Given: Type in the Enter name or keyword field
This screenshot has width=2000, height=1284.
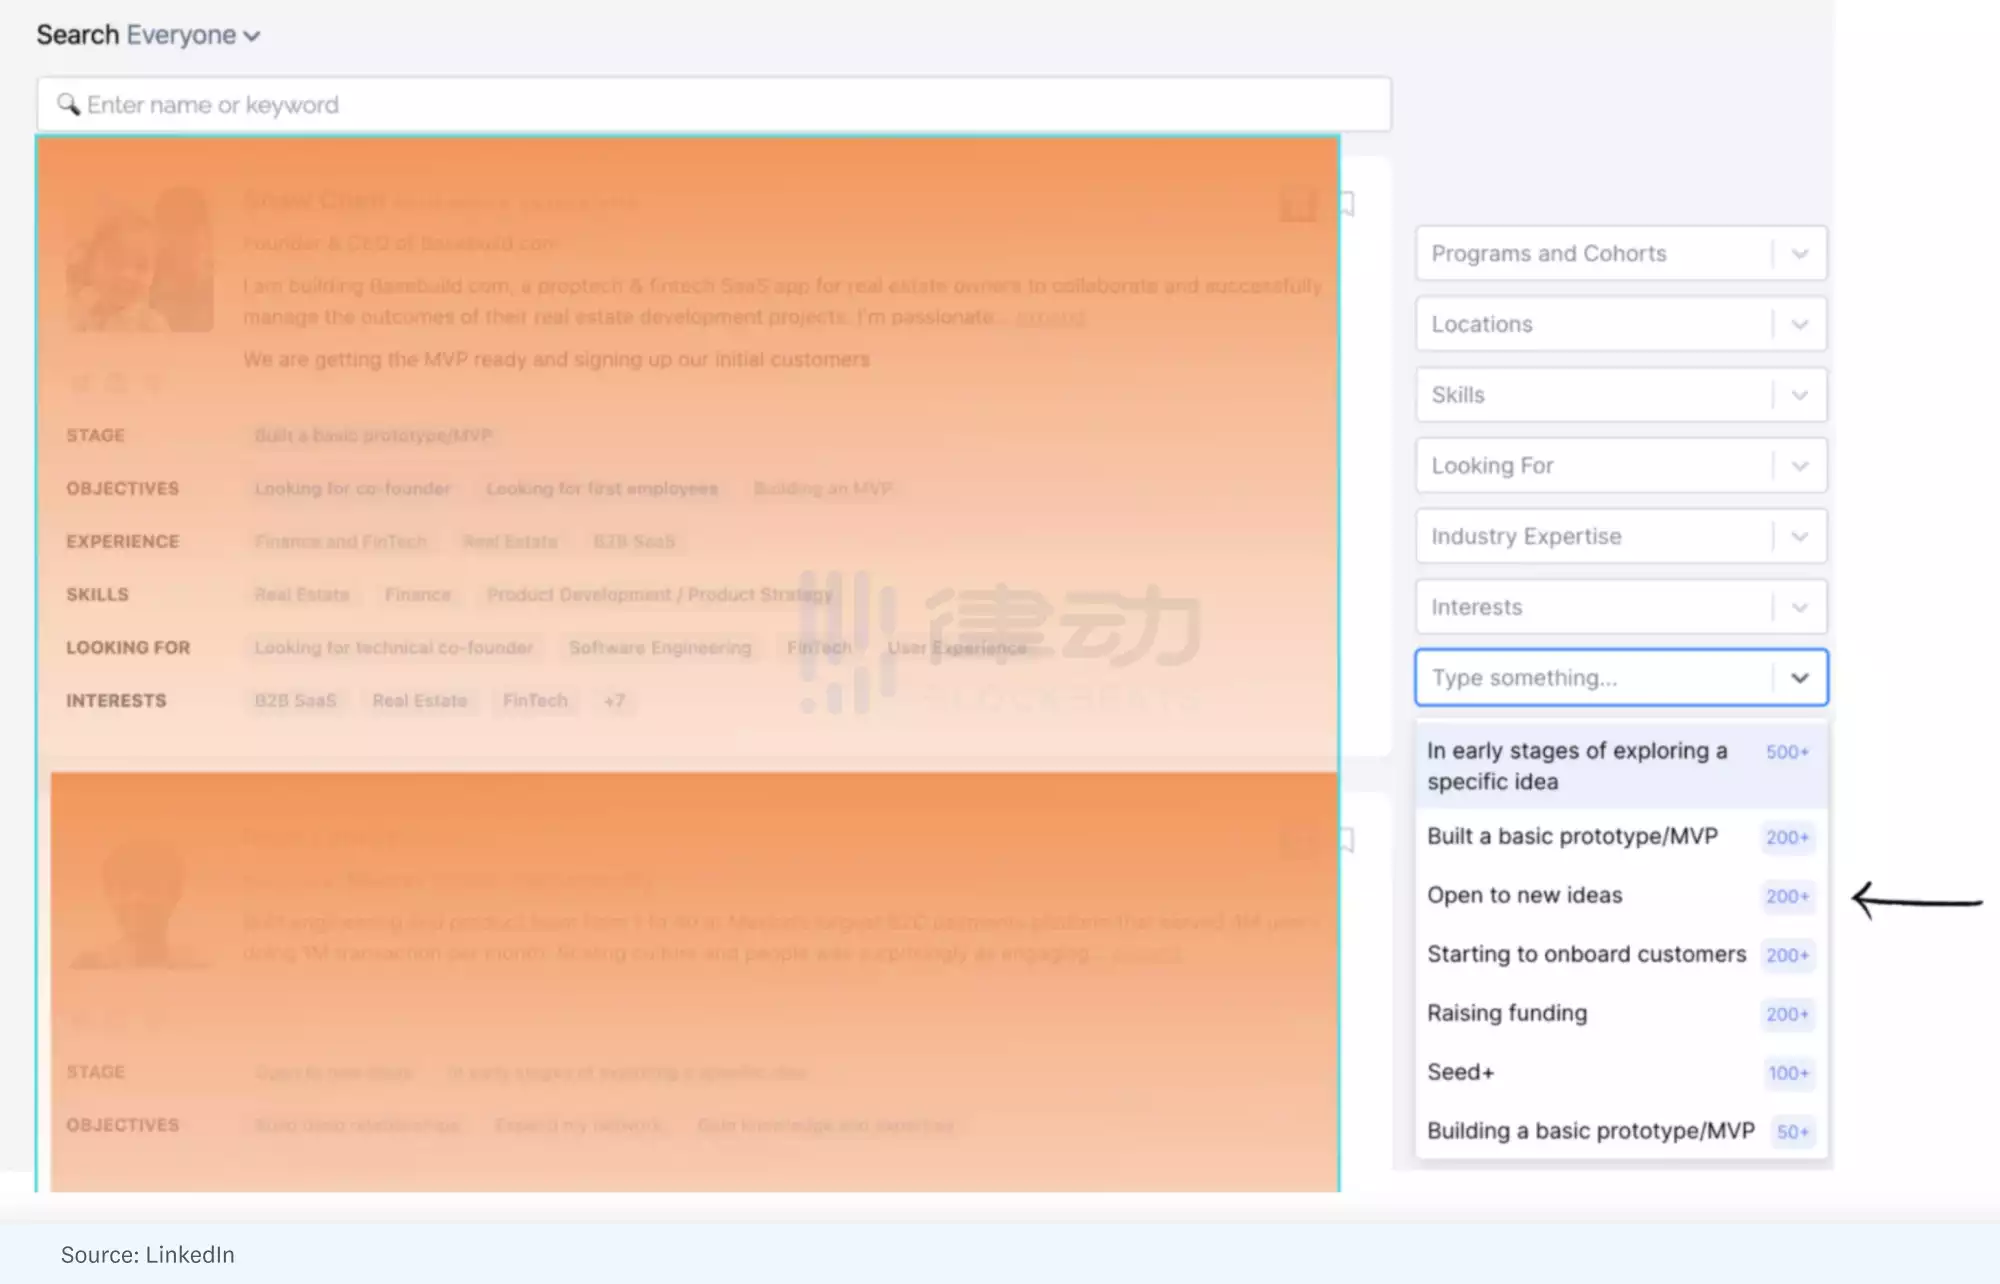Looking at the screenshot, I should [713, 103].
